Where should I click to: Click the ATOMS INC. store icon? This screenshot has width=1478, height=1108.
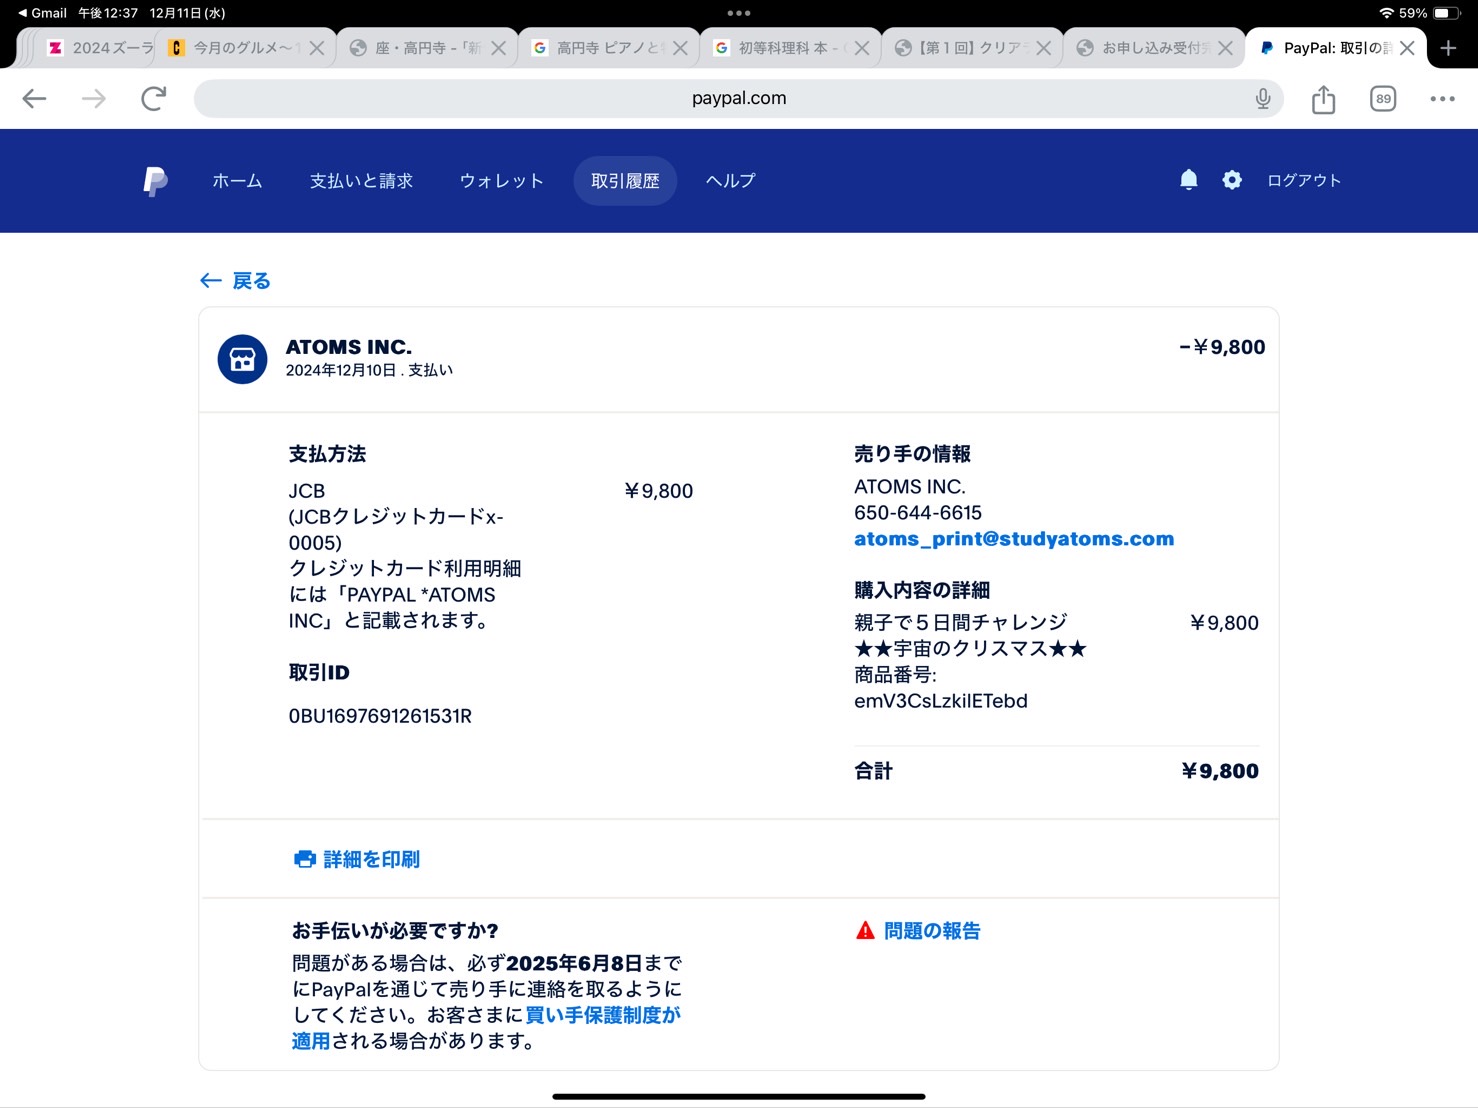pos(243,359)
